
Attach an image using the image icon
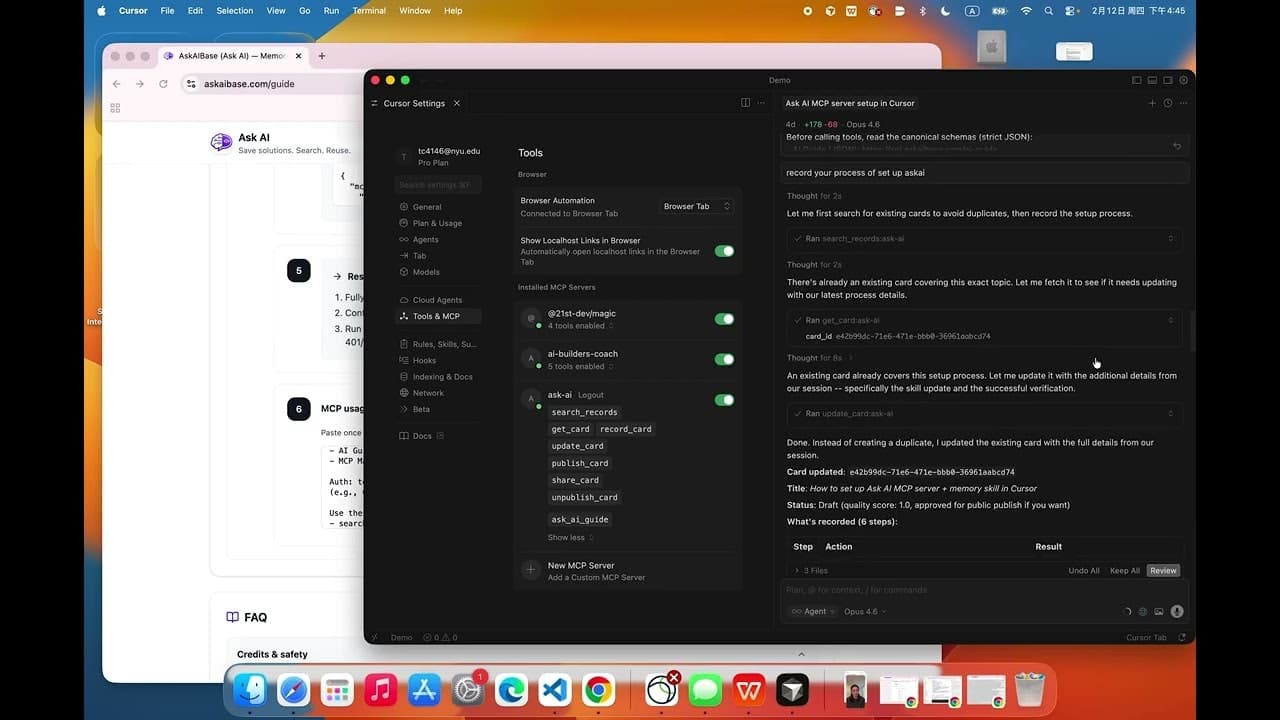coord(1160,611)
